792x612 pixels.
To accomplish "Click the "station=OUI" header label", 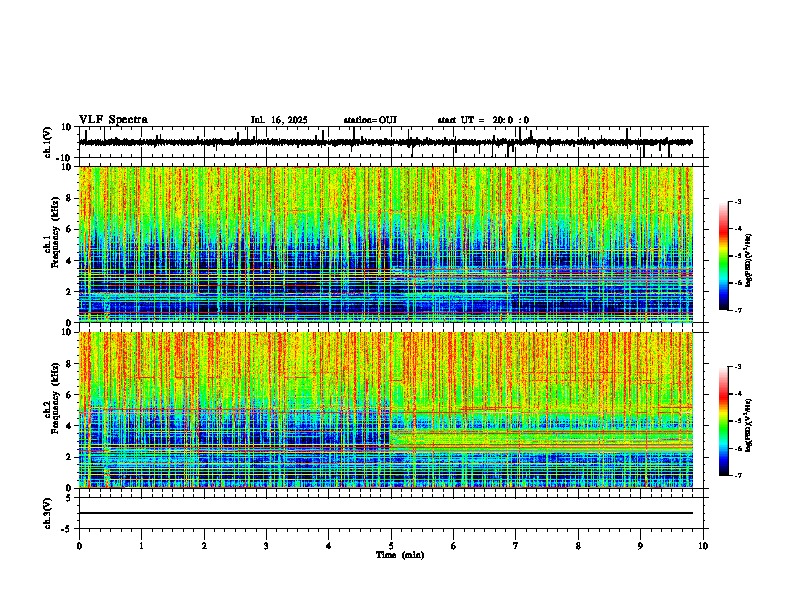I will [x=370, y=120].
